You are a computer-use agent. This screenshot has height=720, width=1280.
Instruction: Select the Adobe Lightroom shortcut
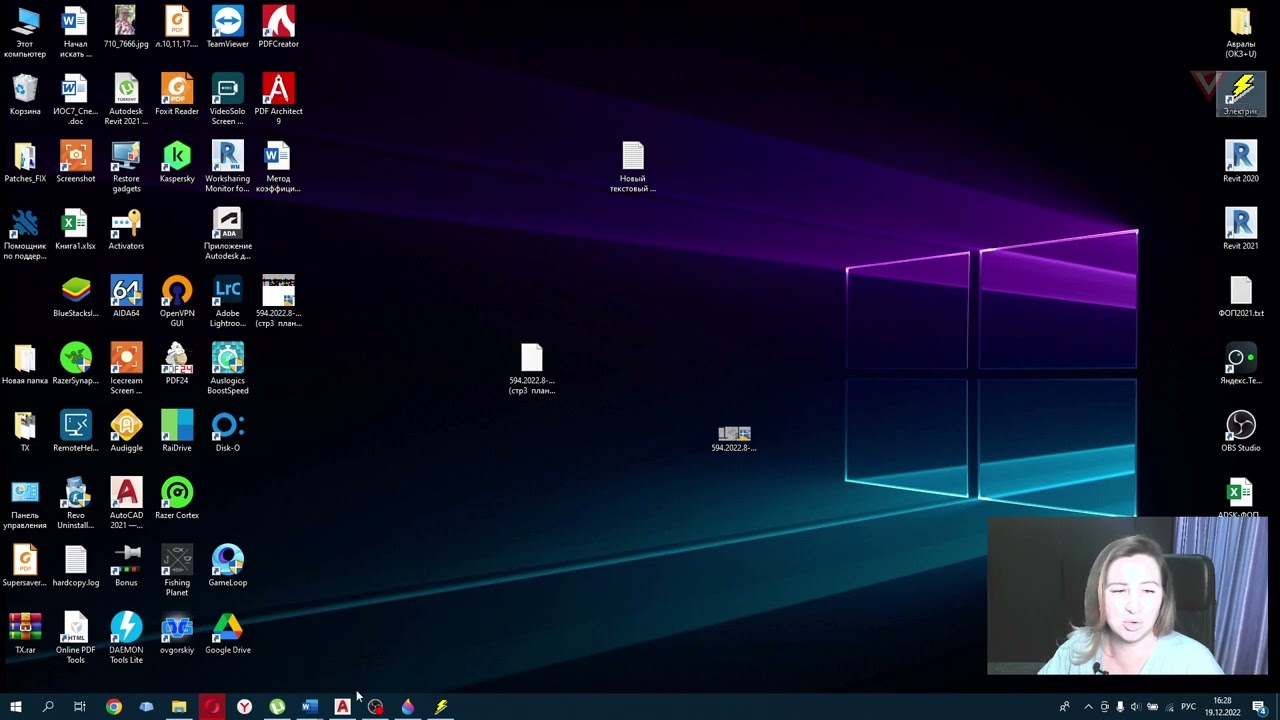227,301
